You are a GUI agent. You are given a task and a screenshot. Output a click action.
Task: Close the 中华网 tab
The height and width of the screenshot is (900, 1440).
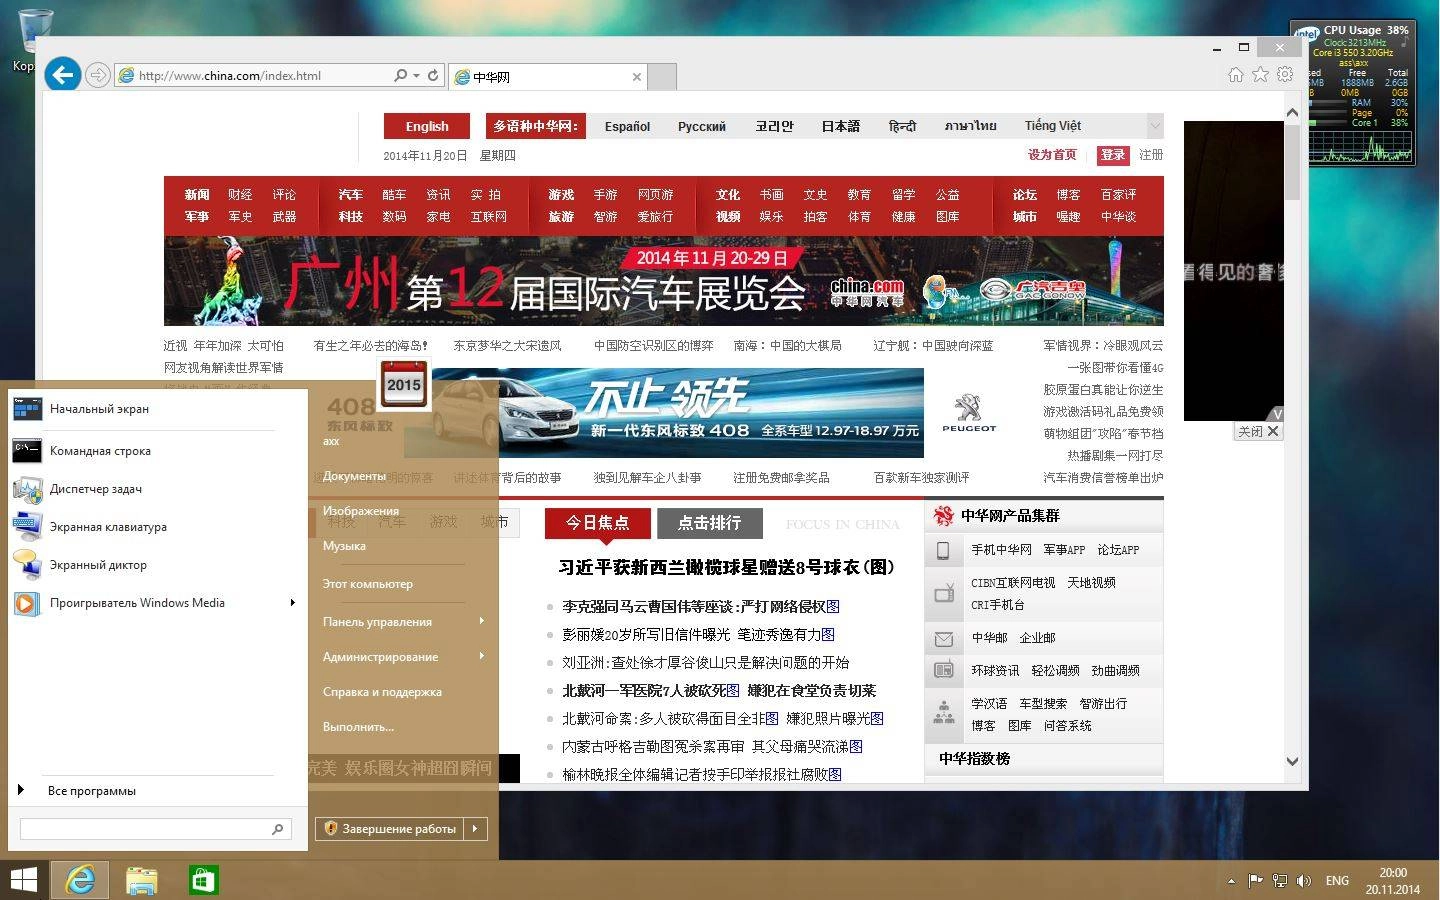637,76
